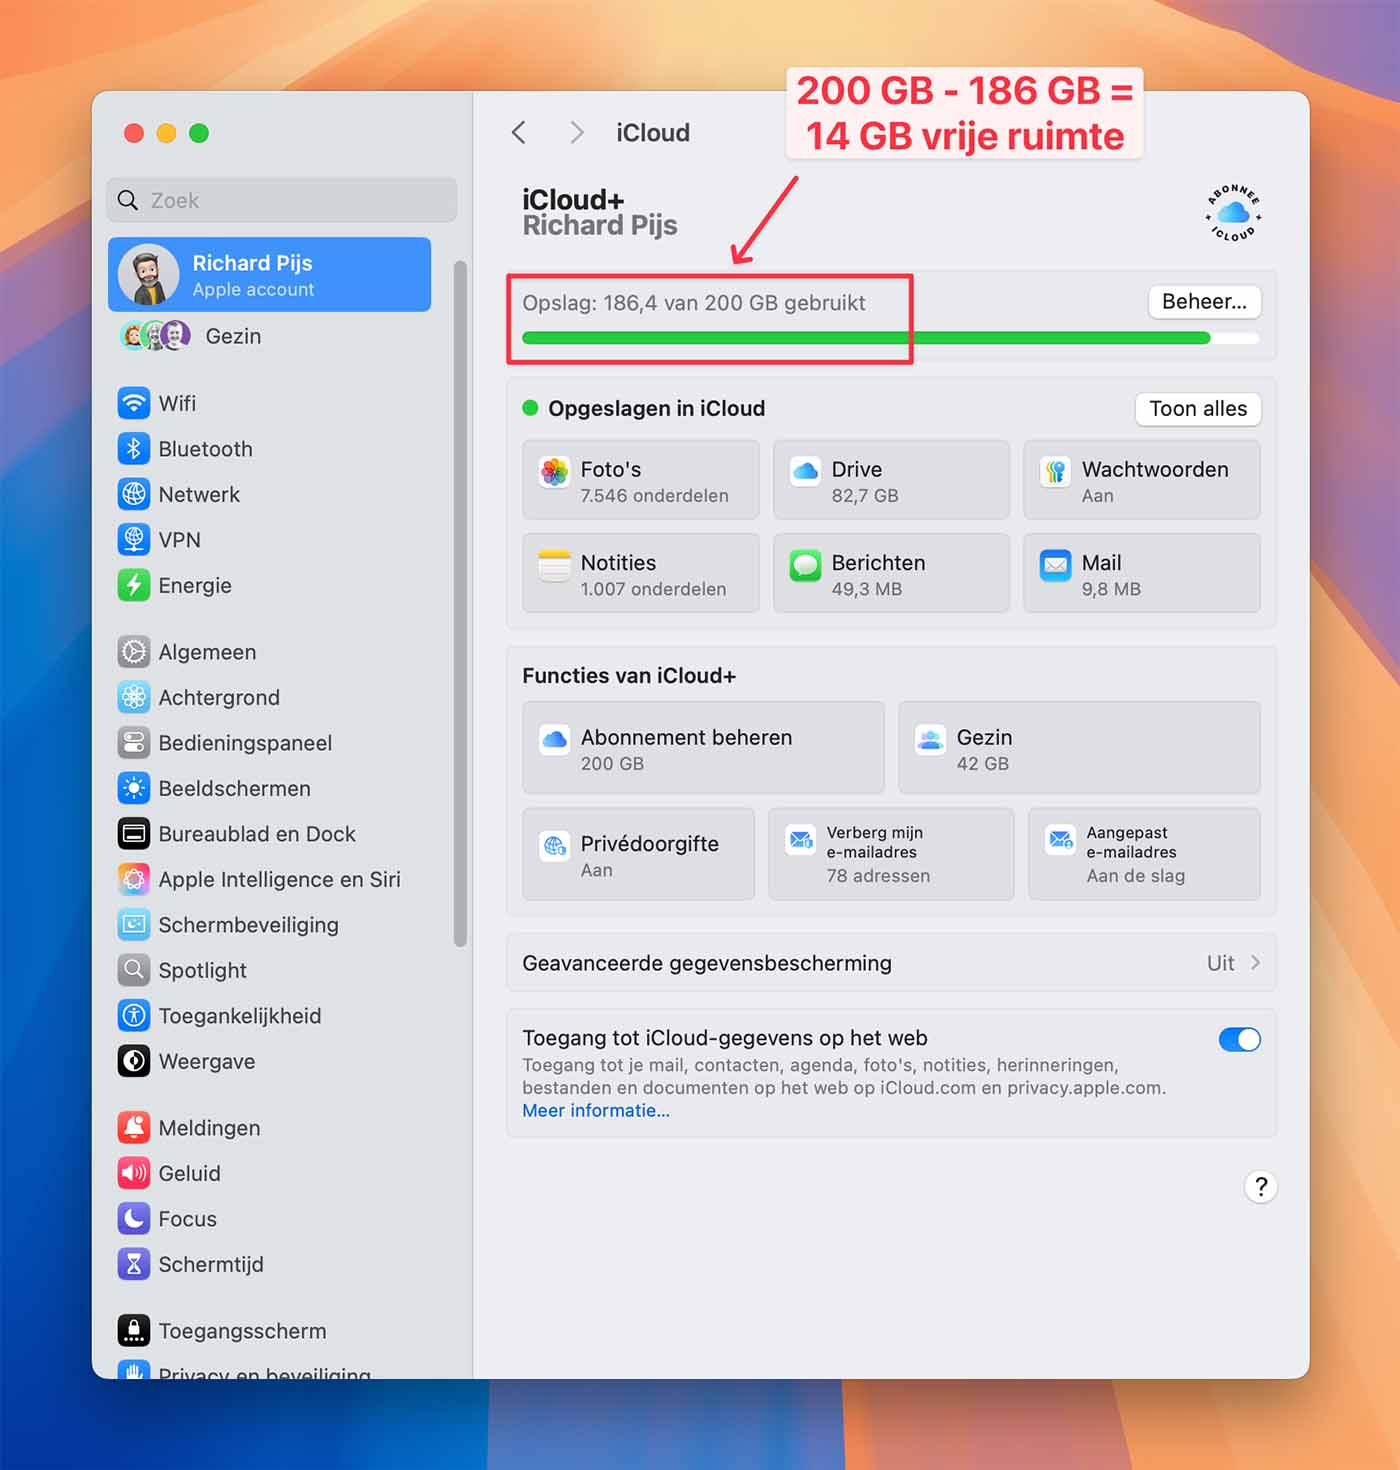The image size is (1400, 1470).
Task: Click the Beheer... button
Action: click(x=1204, y=302)
